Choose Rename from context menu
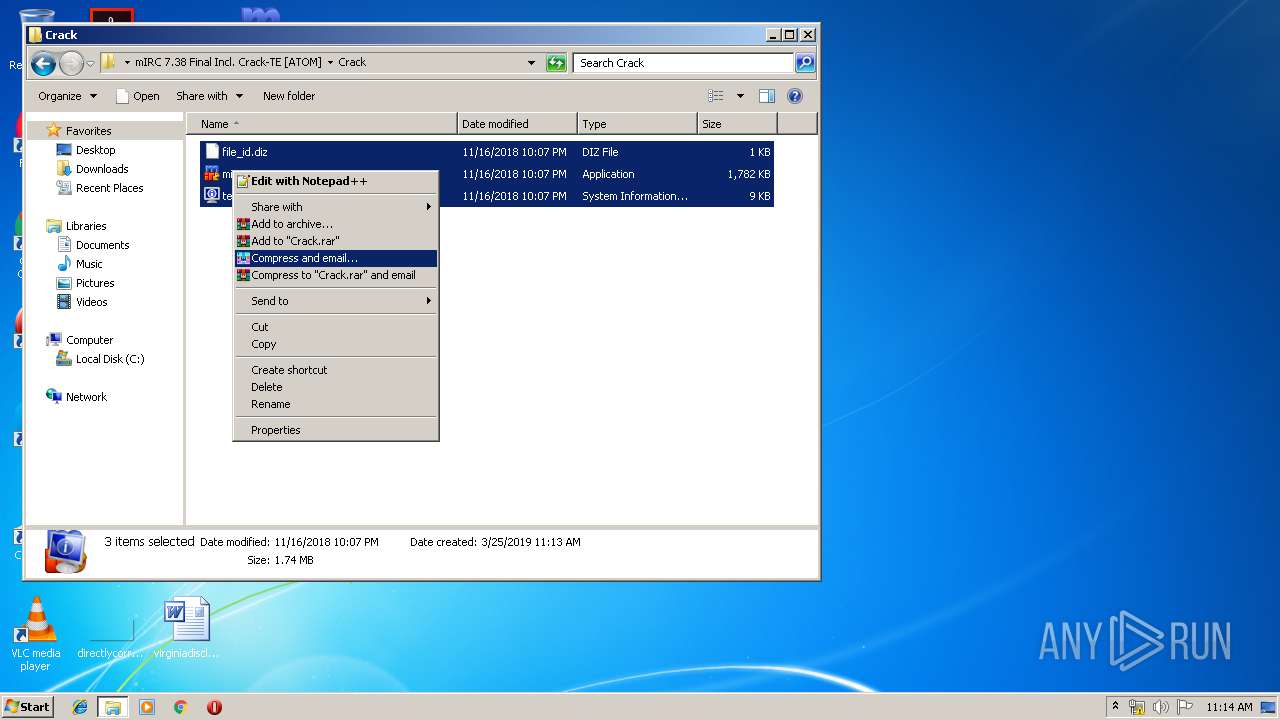Screen dimensions: 1280x720 pos(336,404)
